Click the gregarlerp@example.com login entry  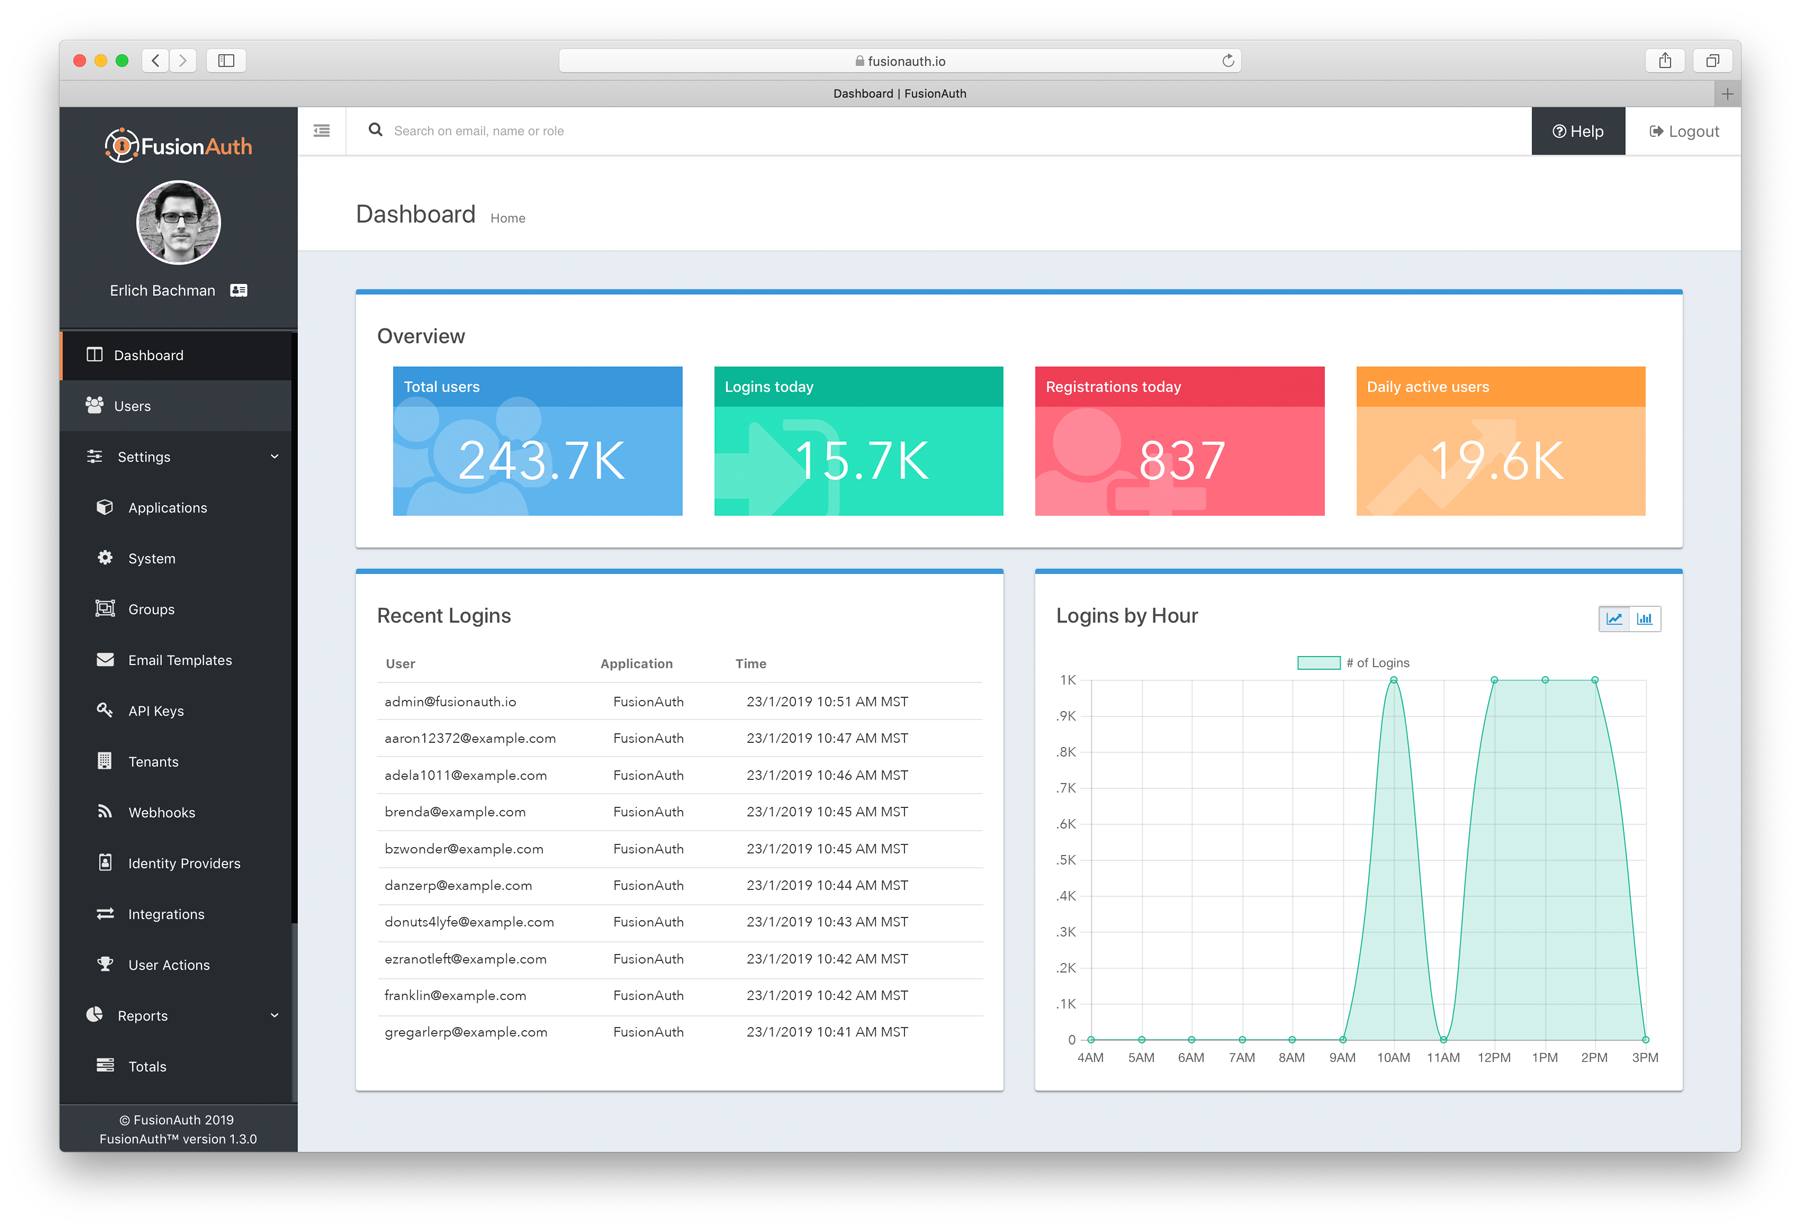pyautogui.click(x=680, y=1032)
